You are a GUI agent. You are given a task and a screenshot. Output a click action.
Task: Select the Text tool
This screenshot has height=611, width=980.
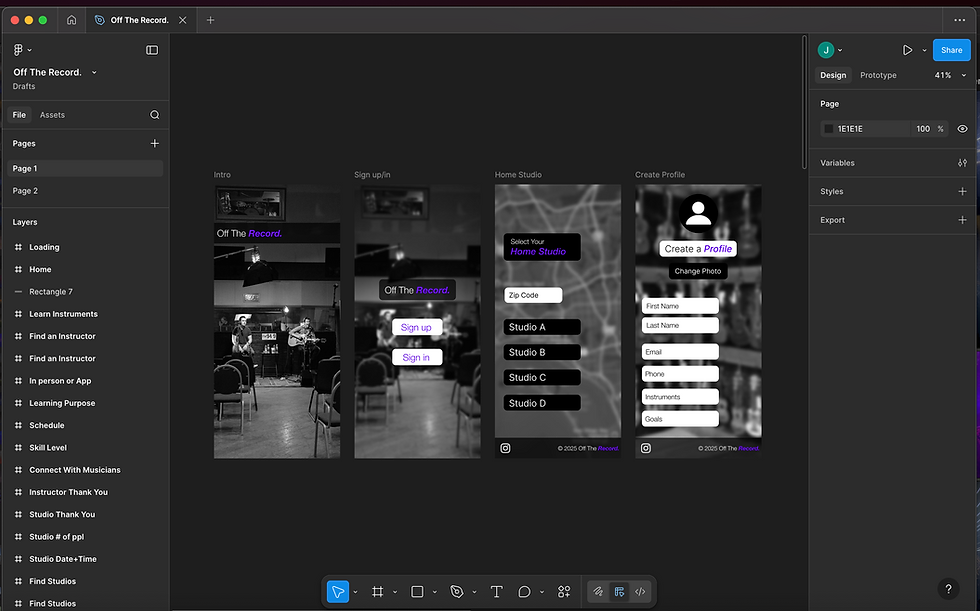pos(495,591)
